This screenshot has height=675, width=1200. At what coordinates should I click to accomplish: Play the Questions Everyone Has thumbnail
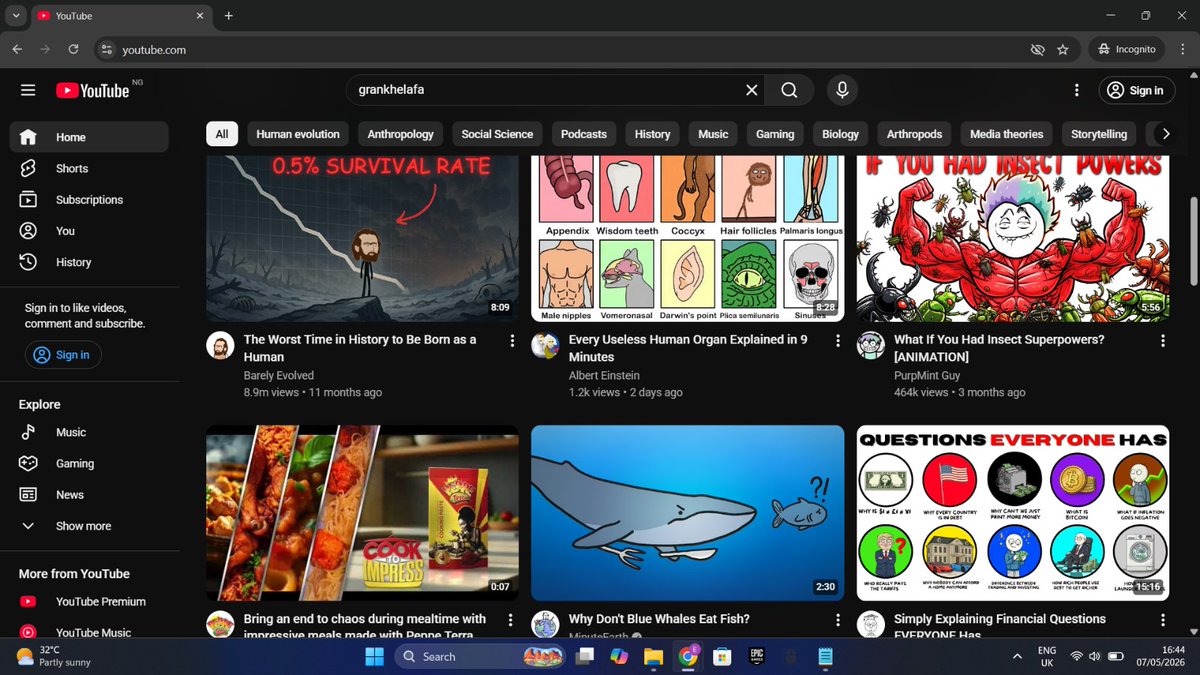1013,513
